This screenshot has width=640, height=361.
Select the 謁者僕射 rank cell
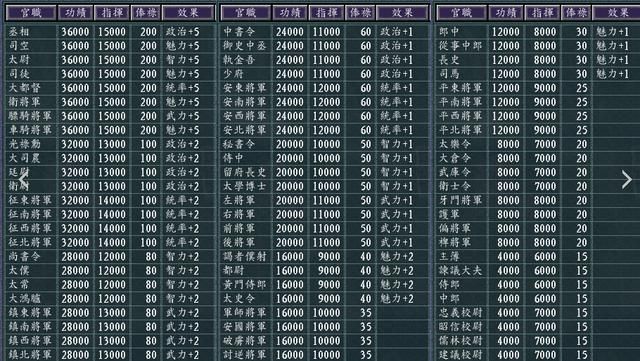tap(244, 256)
